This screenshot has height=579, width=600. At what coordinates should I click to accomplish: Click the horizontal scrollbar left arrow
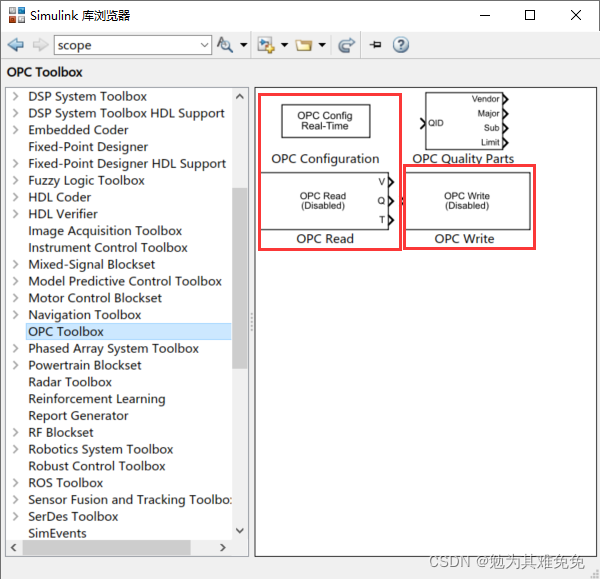(x=14, y=547)
